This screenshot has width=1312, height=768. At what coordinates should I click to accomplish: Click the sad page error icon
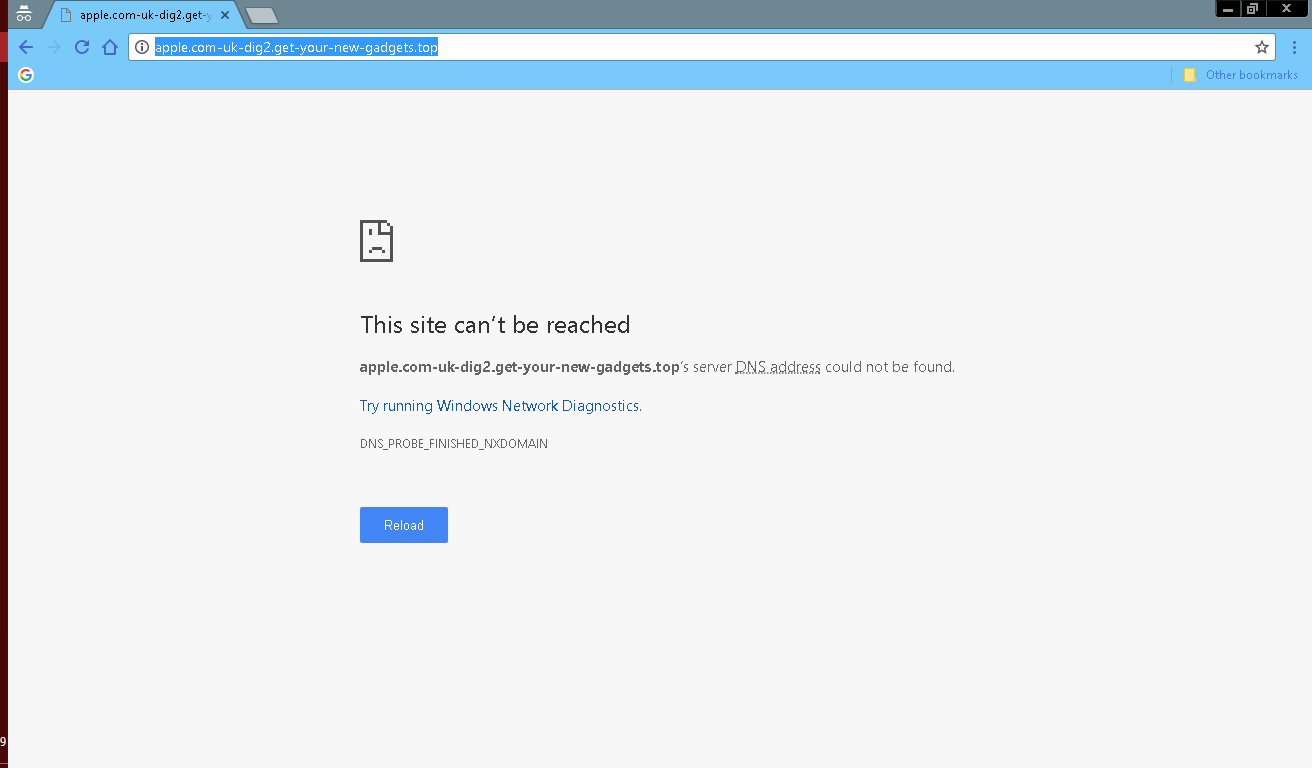(376, 241)
